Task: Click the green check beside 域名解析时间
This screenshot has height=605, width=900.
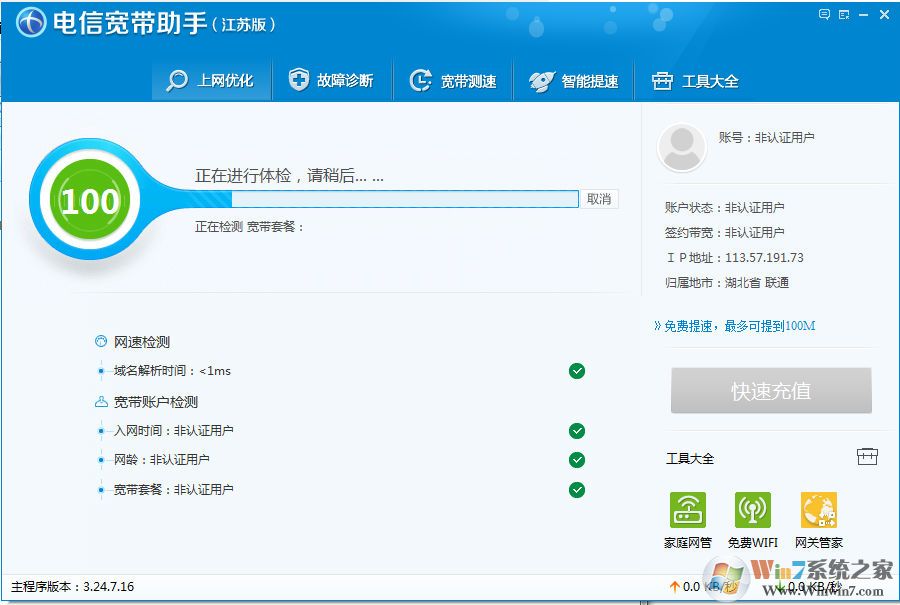Action: click(577, 371)
